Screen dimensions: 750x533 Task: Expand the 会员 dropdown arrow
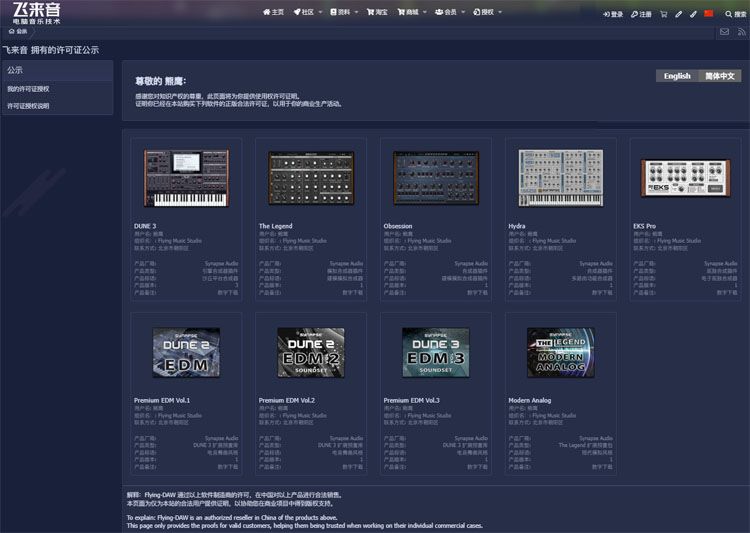coord(463,12)
